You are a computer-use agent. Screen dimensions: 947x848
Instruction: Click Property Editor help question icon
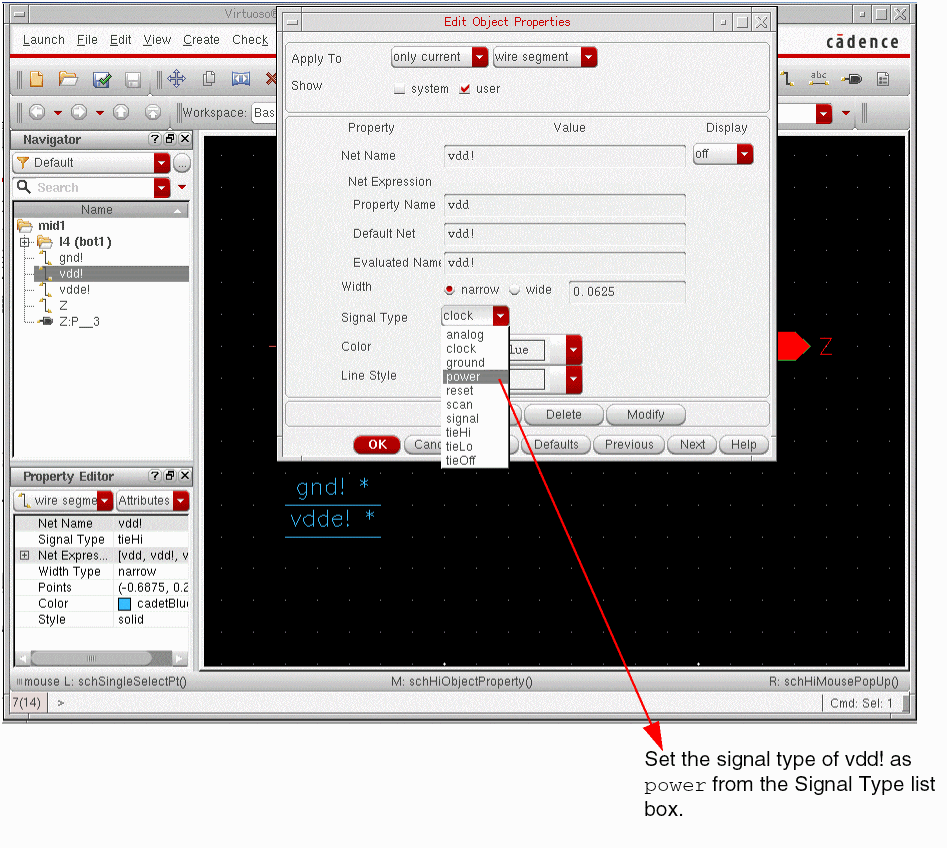tap(155, 476)
